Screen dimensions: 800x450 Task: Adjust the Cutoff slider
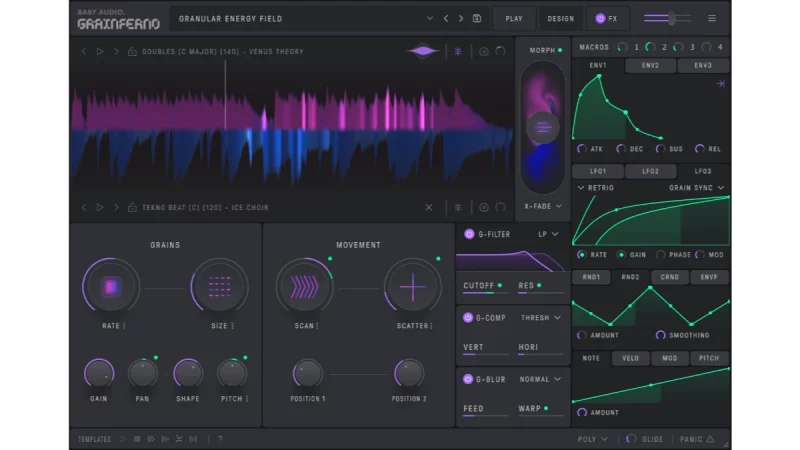point(485,293)
